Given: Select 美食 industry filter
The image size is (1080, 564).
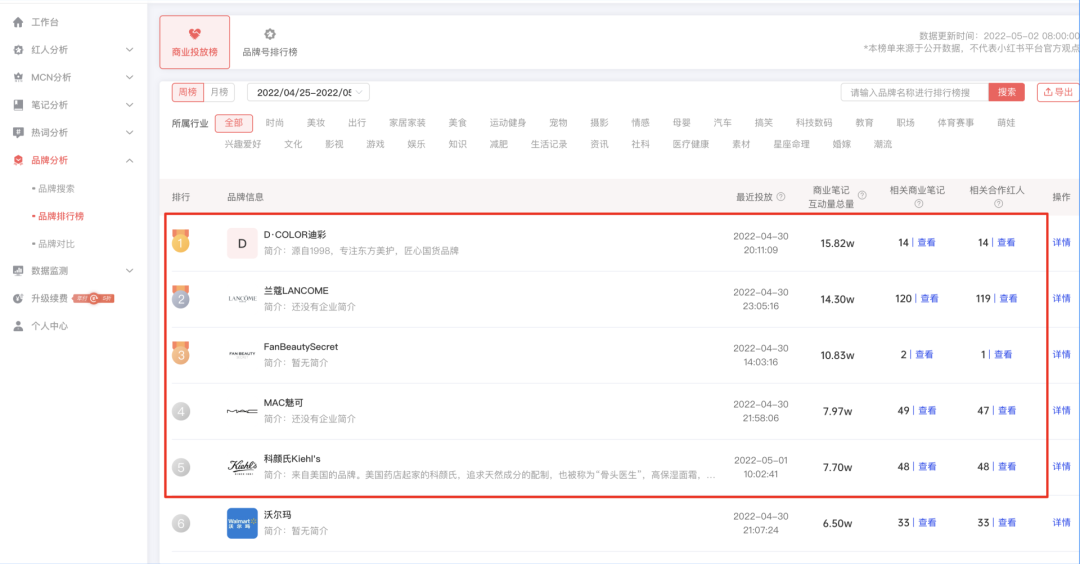Looking at the screenshot, I should (x=457, y=123).
